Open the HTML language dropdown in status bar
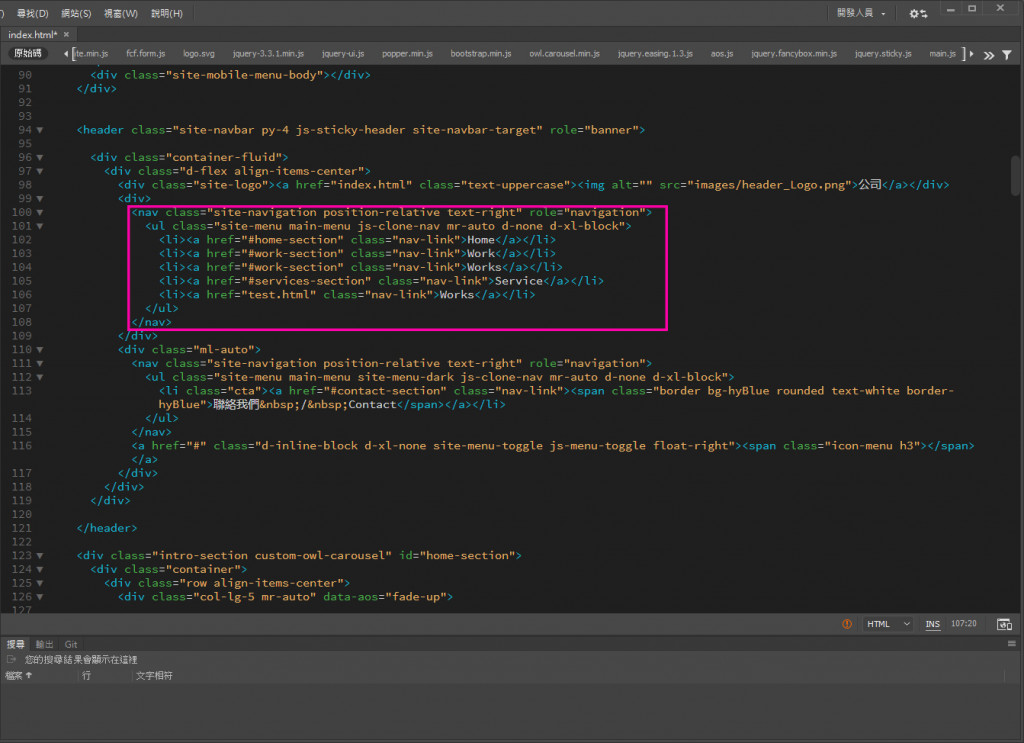This screenshot has height=743, width=1024. 887,624
